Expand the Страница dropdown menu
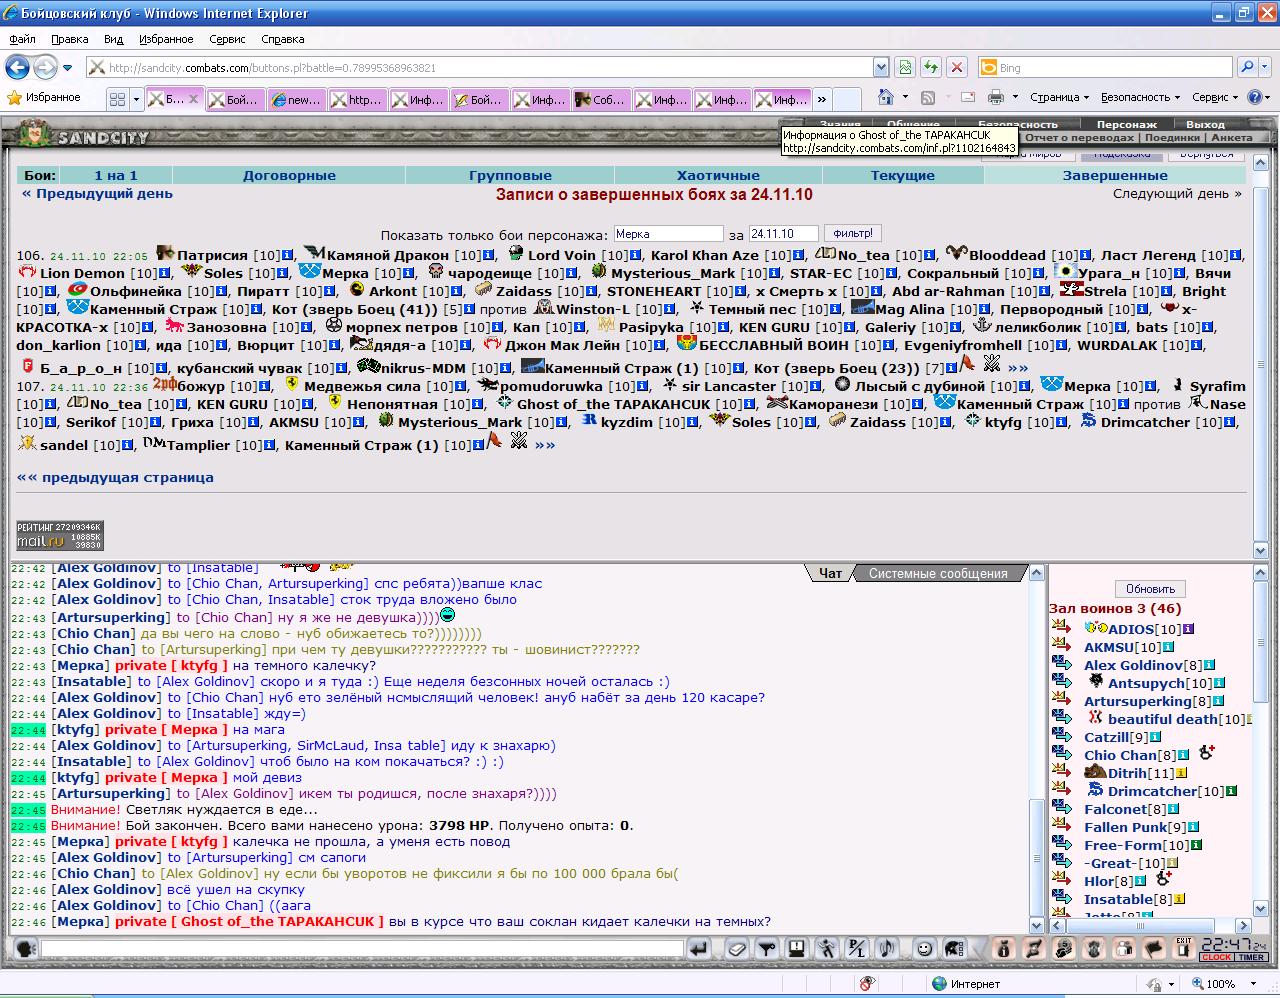Image resolution: width=1280 pixels, height=998 pixels. pos(1059,97)
